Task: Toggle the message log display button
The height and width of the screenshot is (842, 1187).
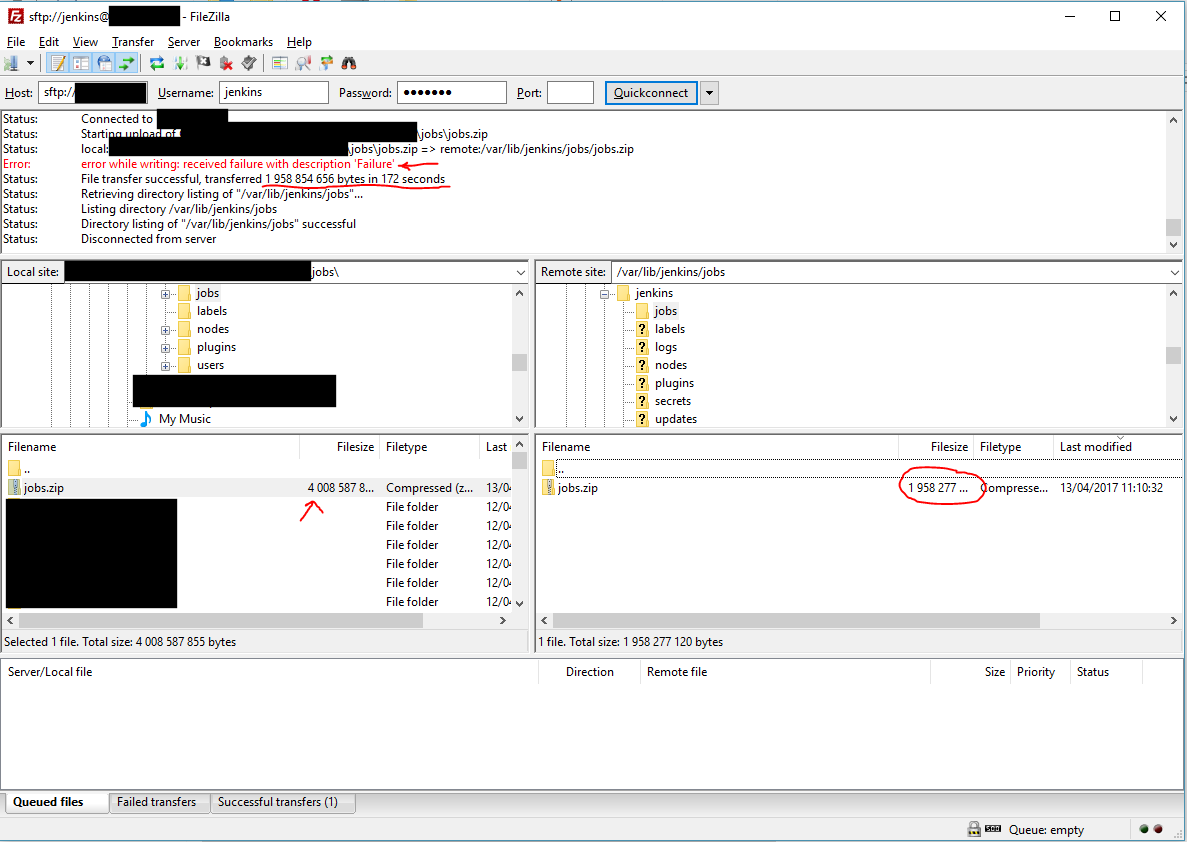Action: 58,64
